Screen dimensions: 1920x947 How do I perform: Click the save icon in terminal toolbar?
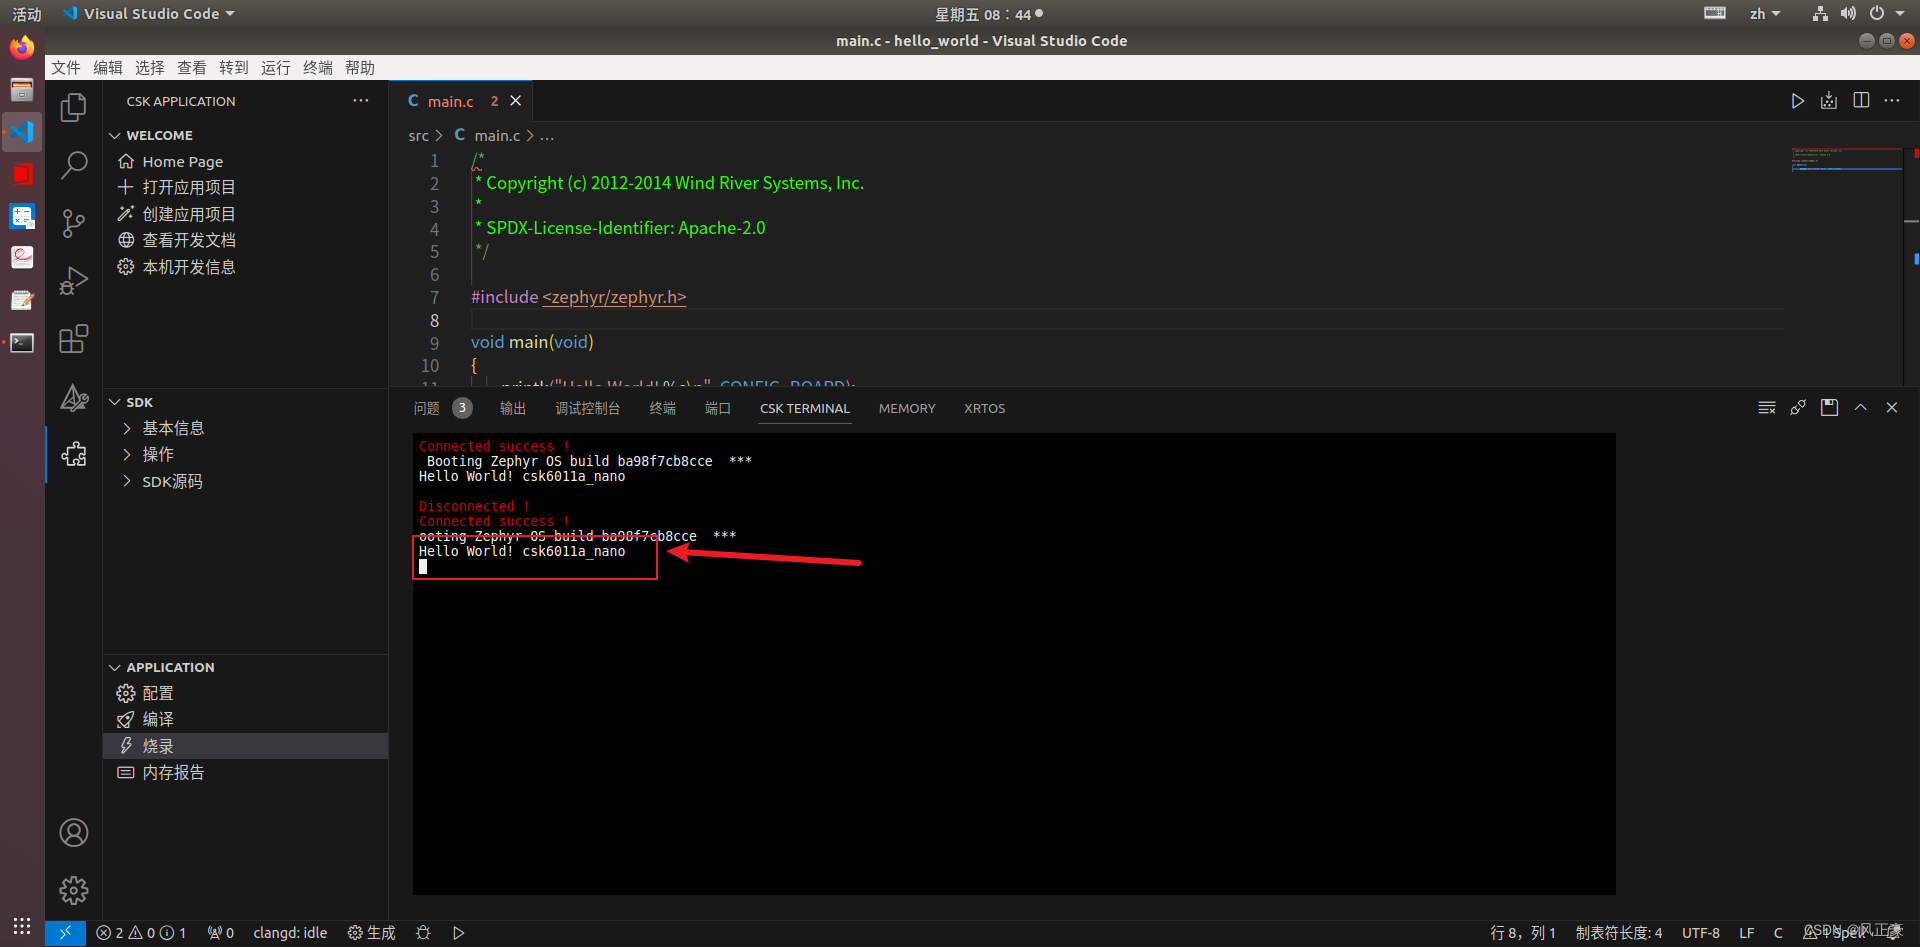click(1829, 408)
